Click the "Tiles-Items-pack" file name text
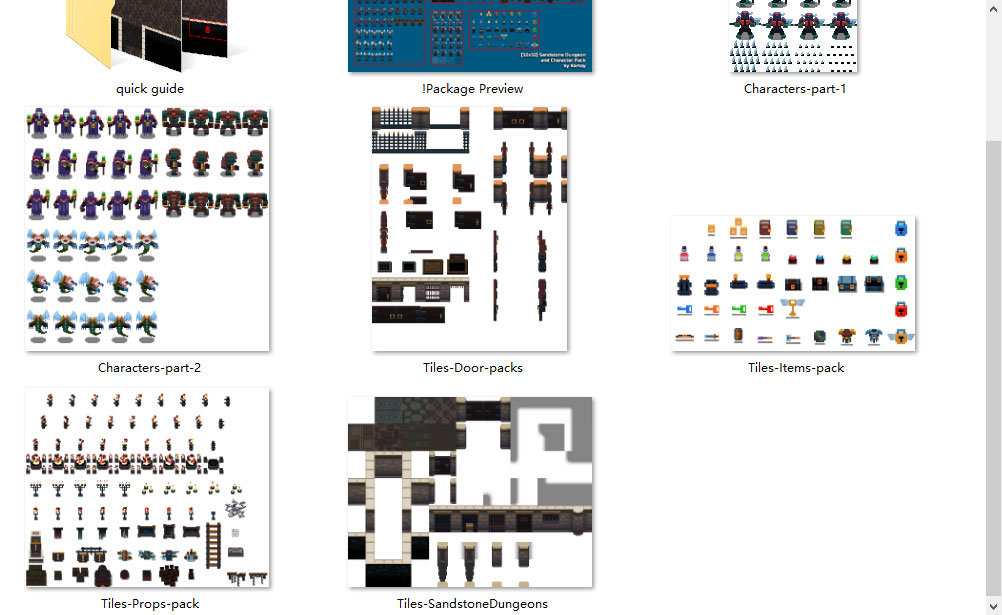The width and height of the screenshot is (1002, 615). click(795, 368)
